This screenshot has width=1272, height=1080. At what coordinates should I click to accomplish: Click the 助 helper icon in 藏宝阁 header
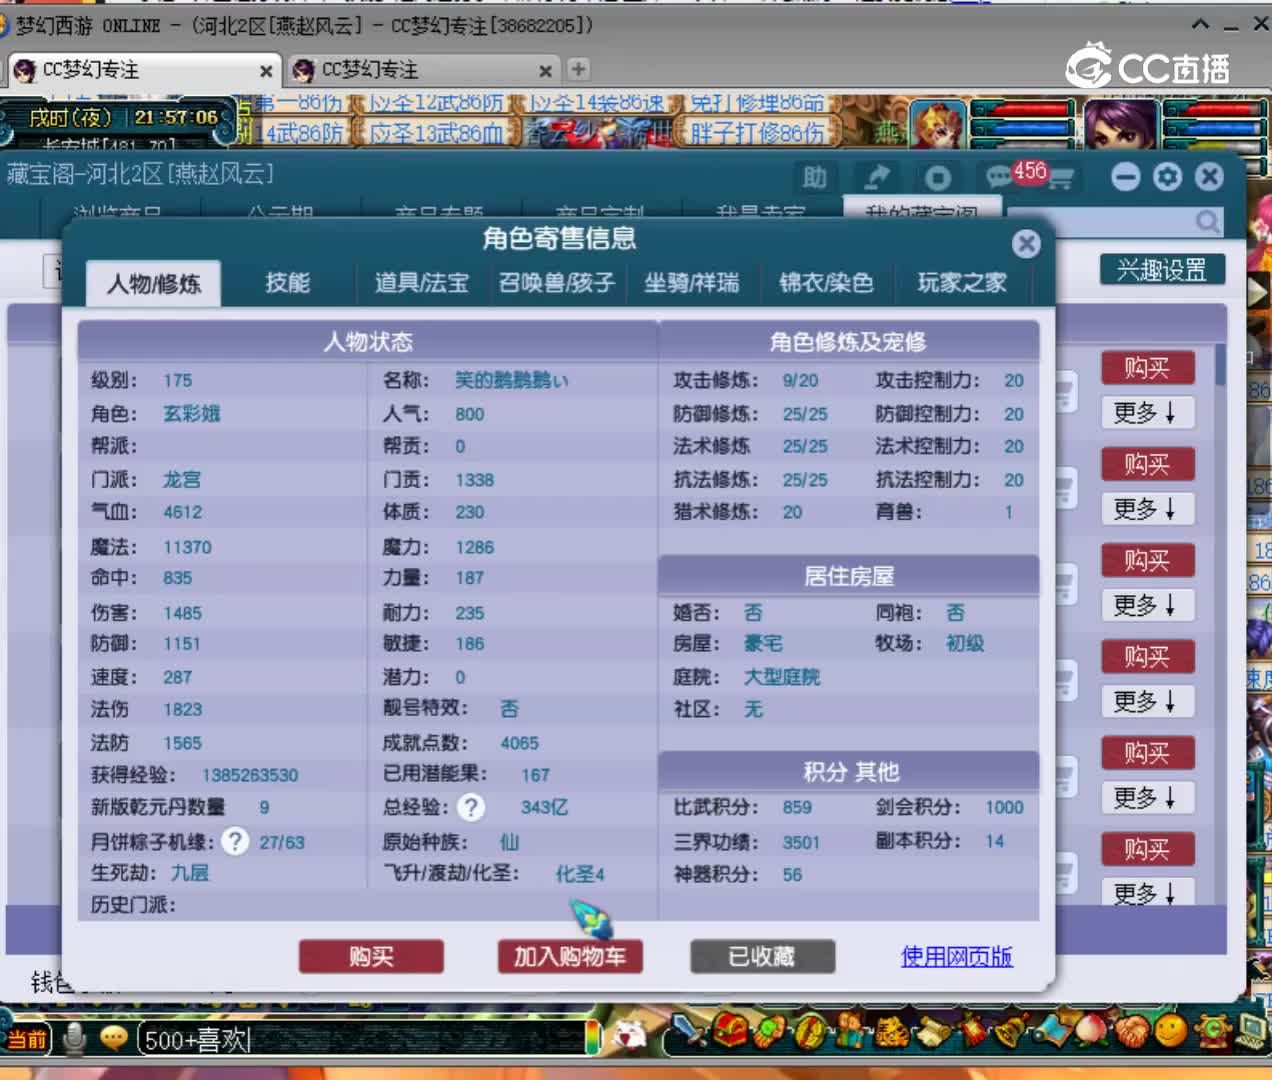point(815,178)
